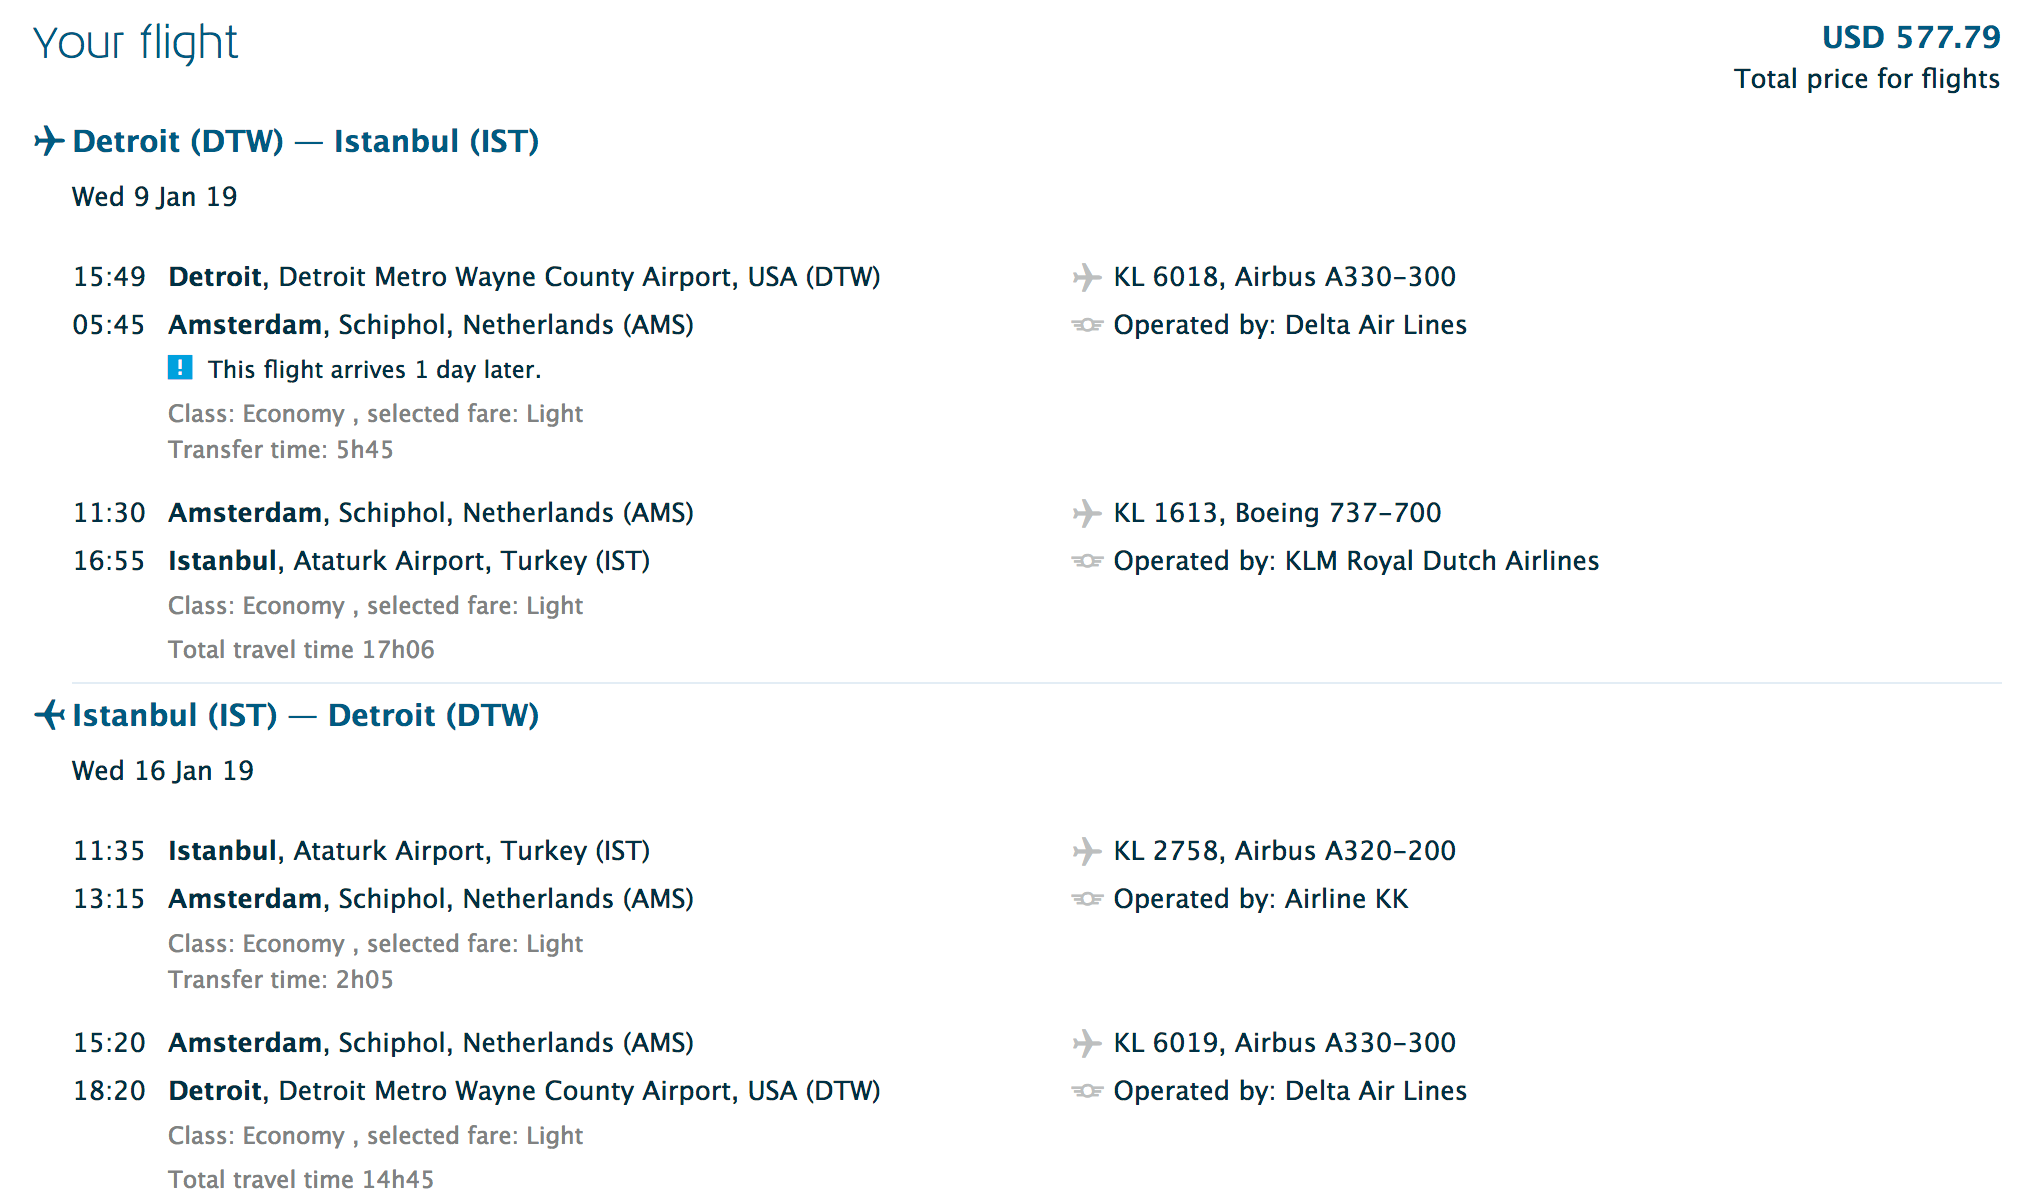Click the Your flight title

point(136,43)
